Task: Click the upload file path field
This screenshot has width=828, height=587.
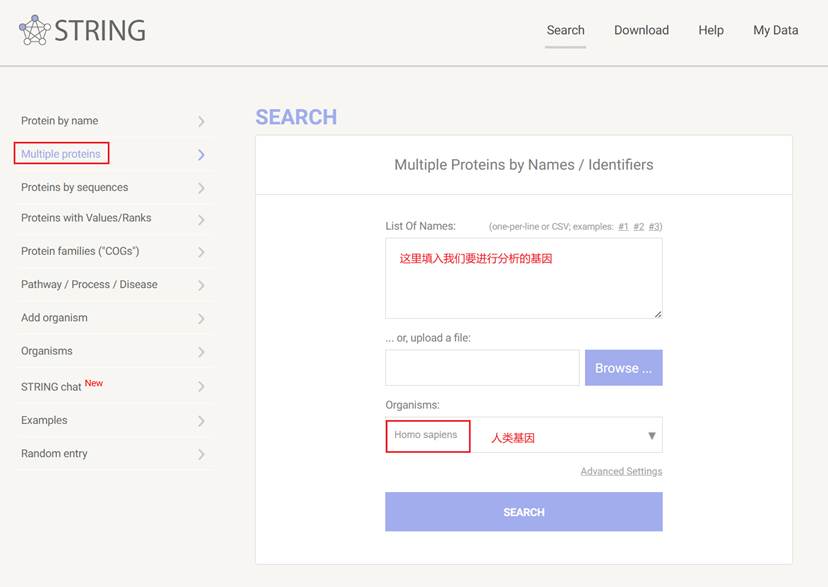Action: [482, 367]
